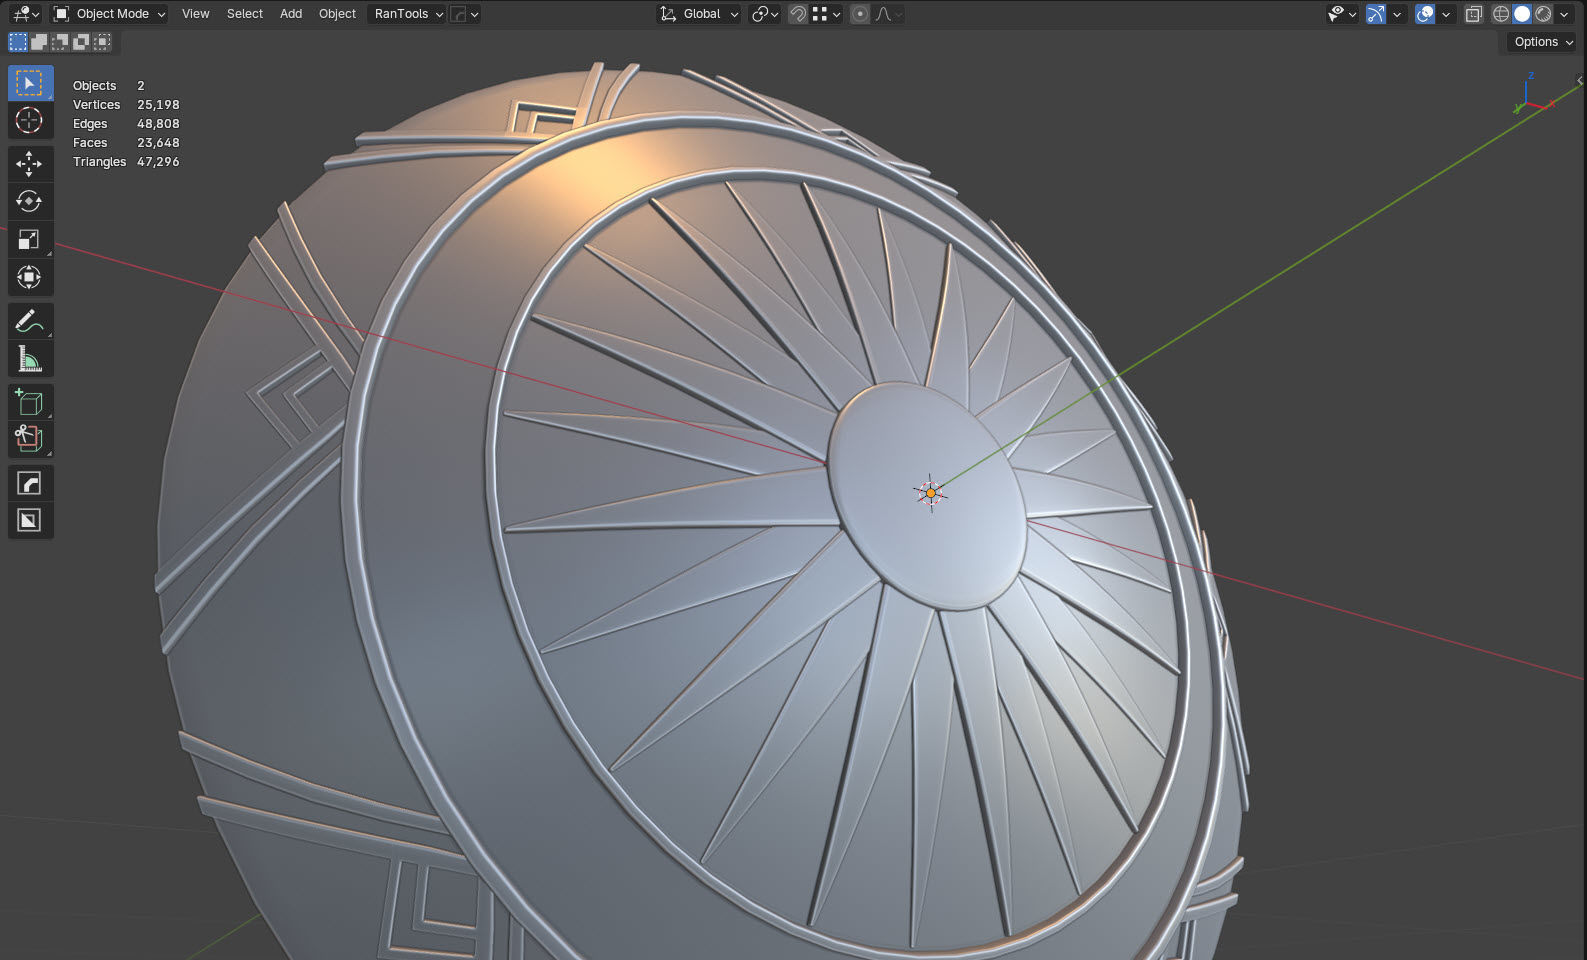This screenshot has width=1587, height=960.
Task: Click the Edges 48,808 statistic
Action: click(126, 124)
